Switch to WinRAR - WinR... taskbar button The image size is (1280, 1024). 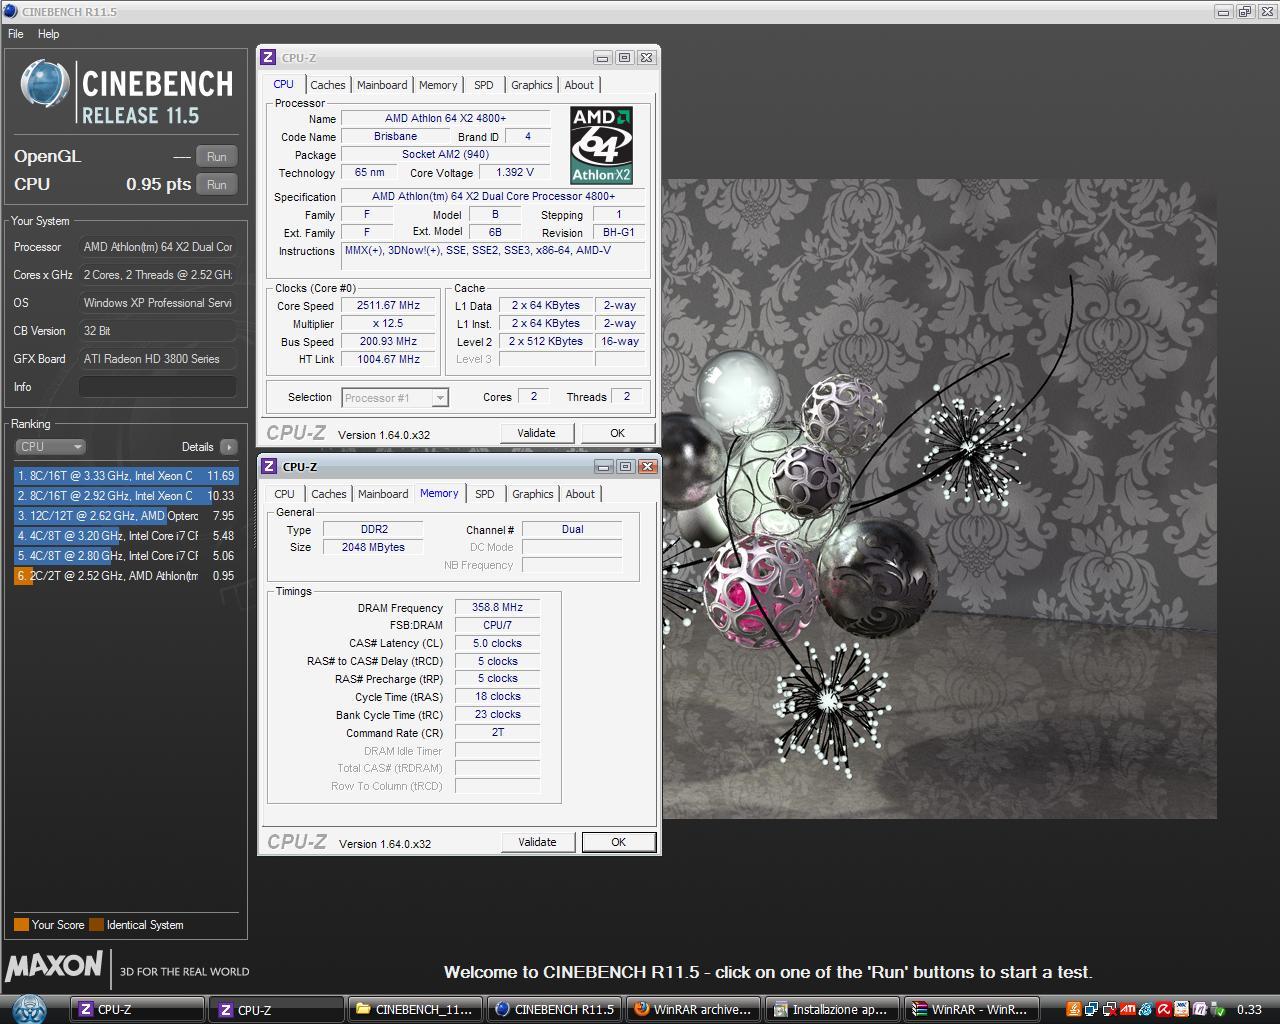point(971,1009)
